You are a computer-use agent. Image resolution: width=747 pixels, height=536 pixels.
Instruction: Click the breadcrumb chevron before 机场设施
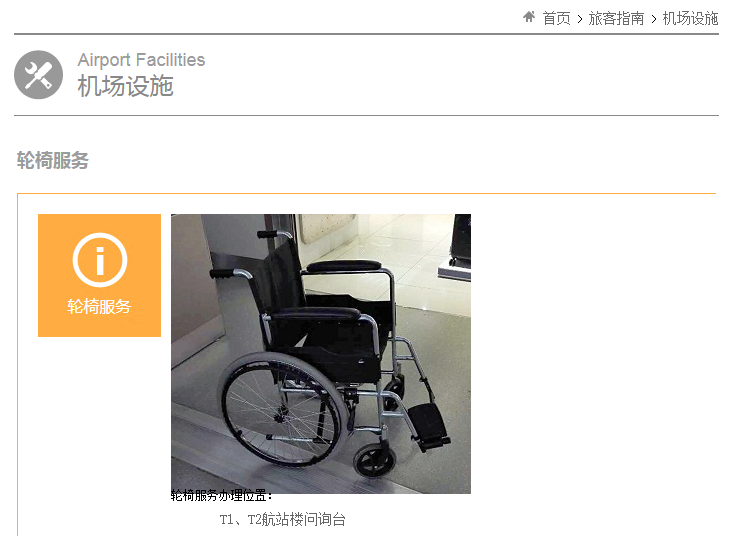click(654, 19)
